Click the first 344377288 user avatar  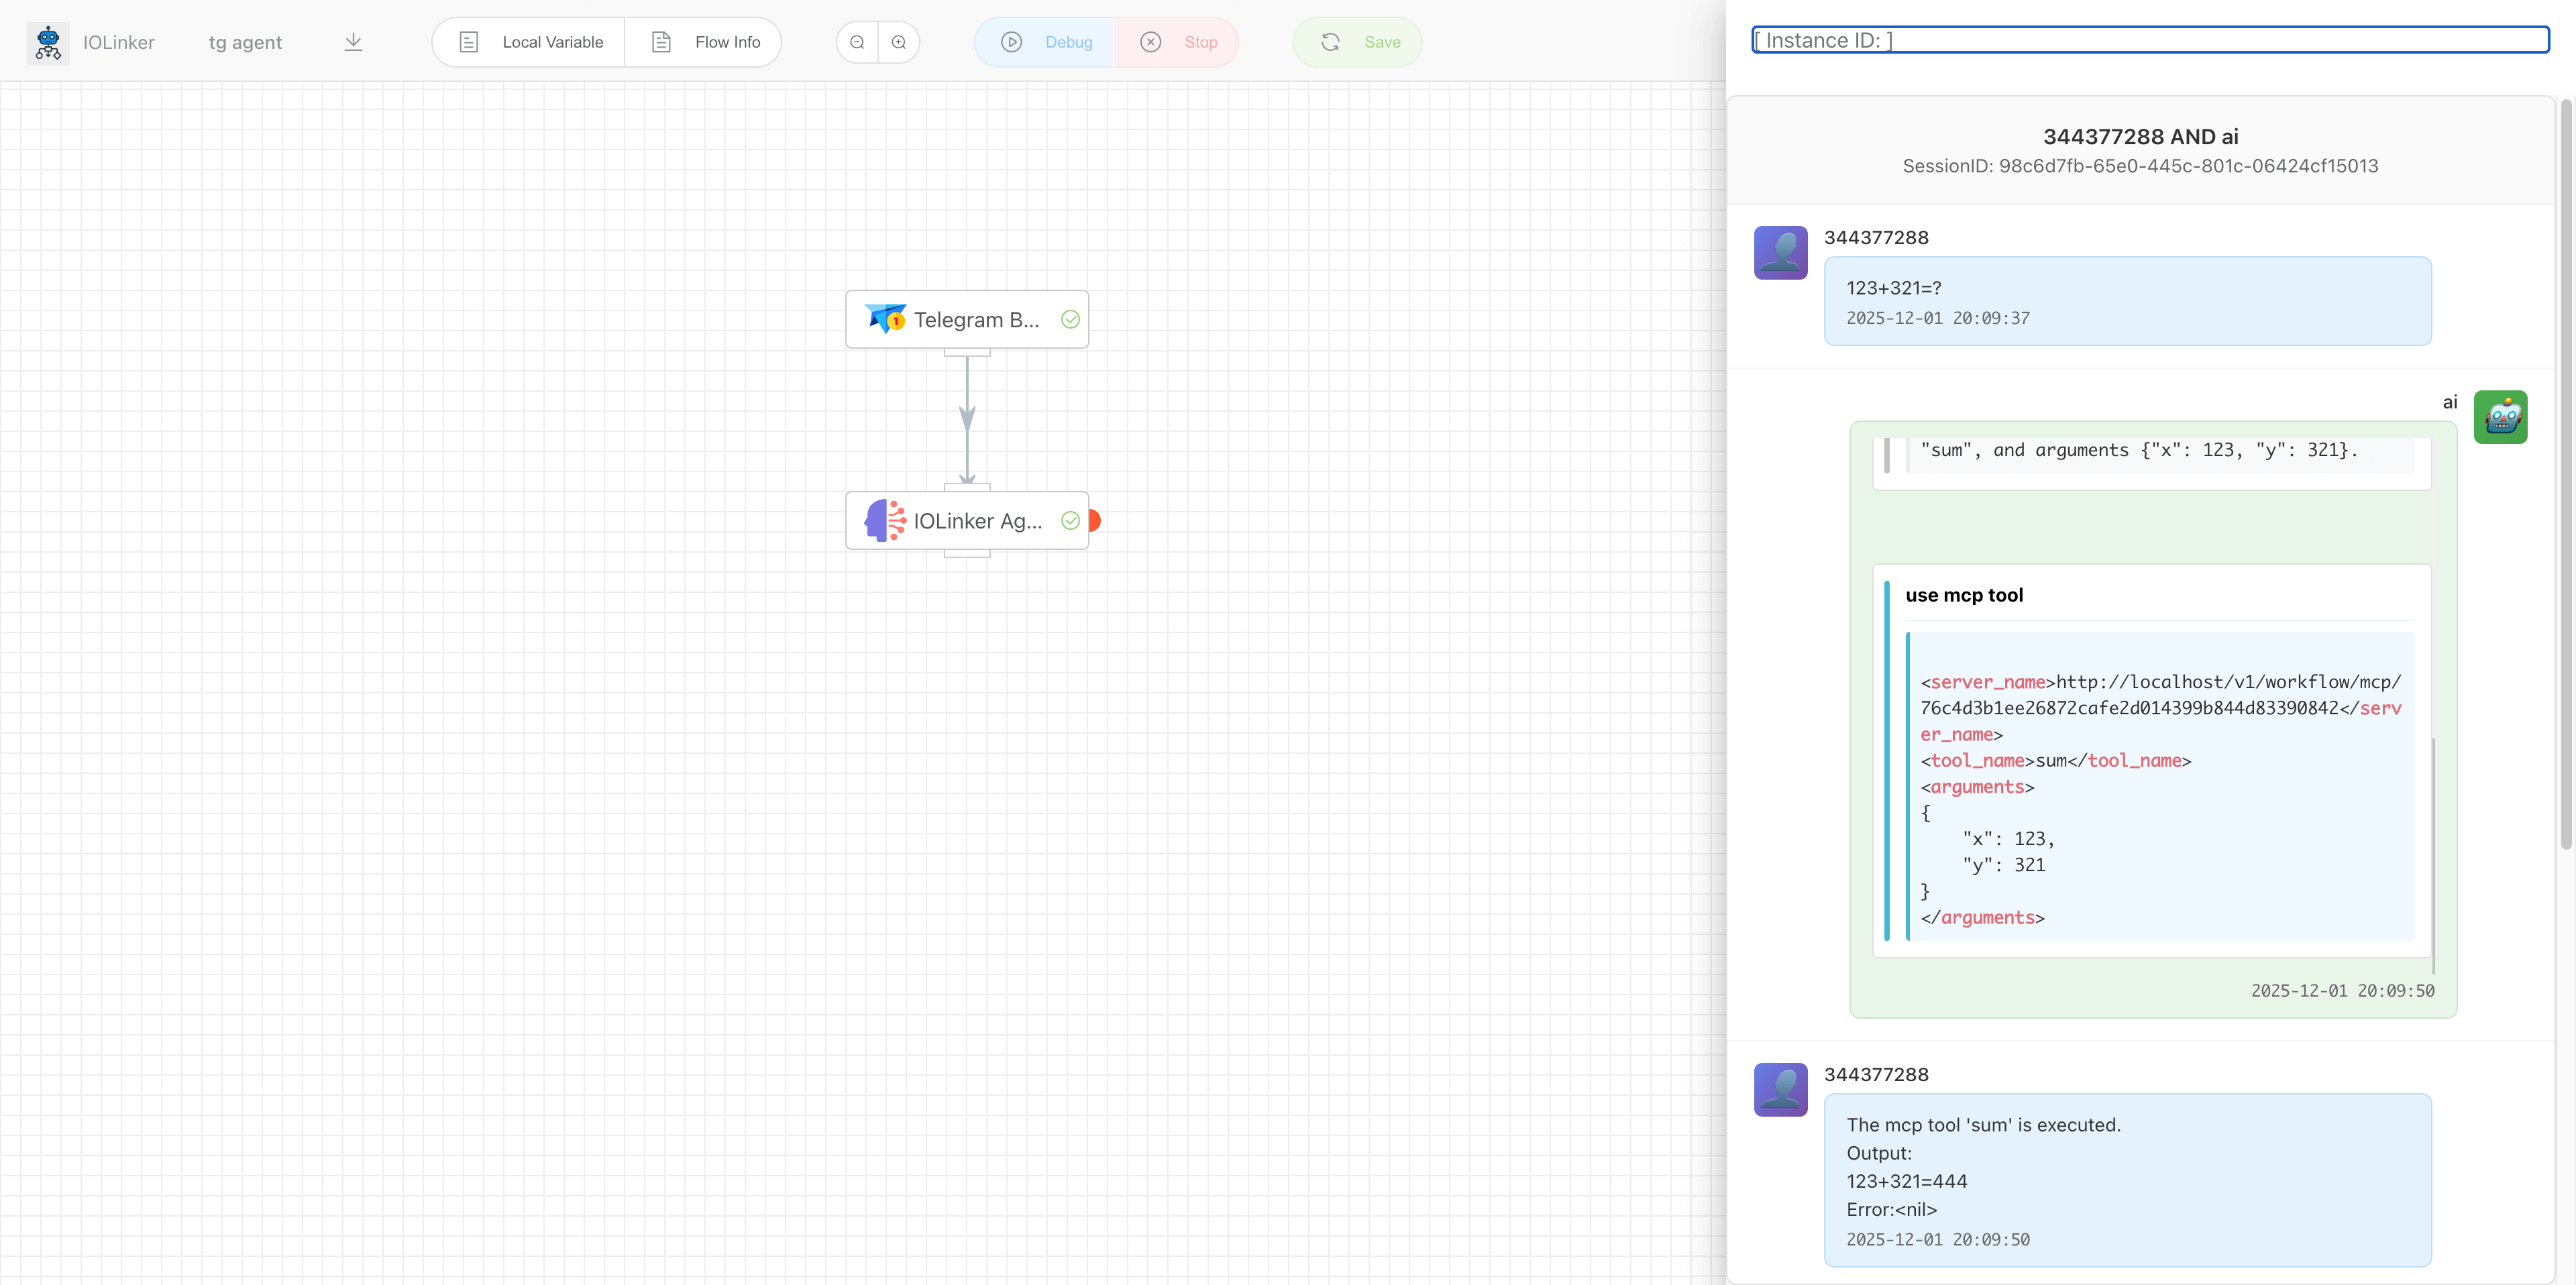pos(1780,252)
